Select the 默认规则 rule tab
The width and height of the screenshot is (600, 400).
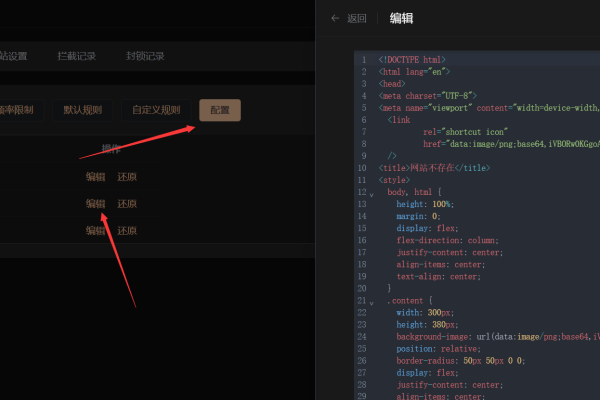pyautogui.click(x=83, y=110)
